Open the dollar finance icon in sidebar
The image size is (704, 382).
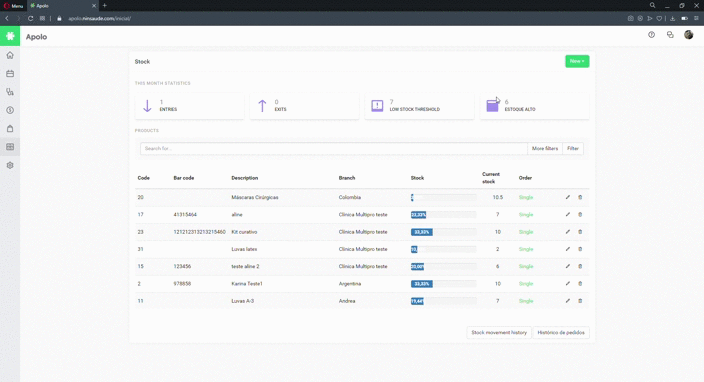click(10, 110)
